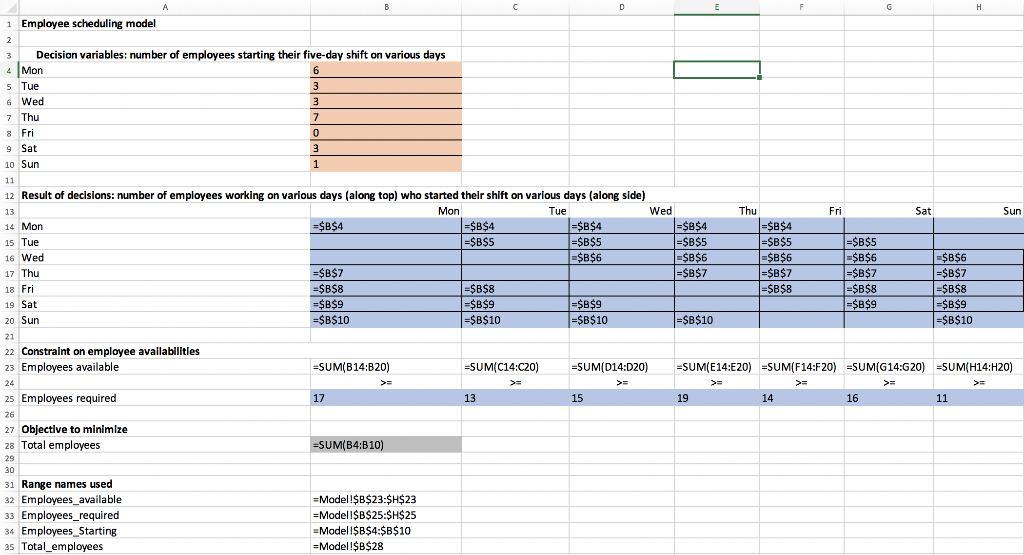Click Employees required value 11
Image resolution: width=1024 pixels, height=555 pixels.
[978, 398]
